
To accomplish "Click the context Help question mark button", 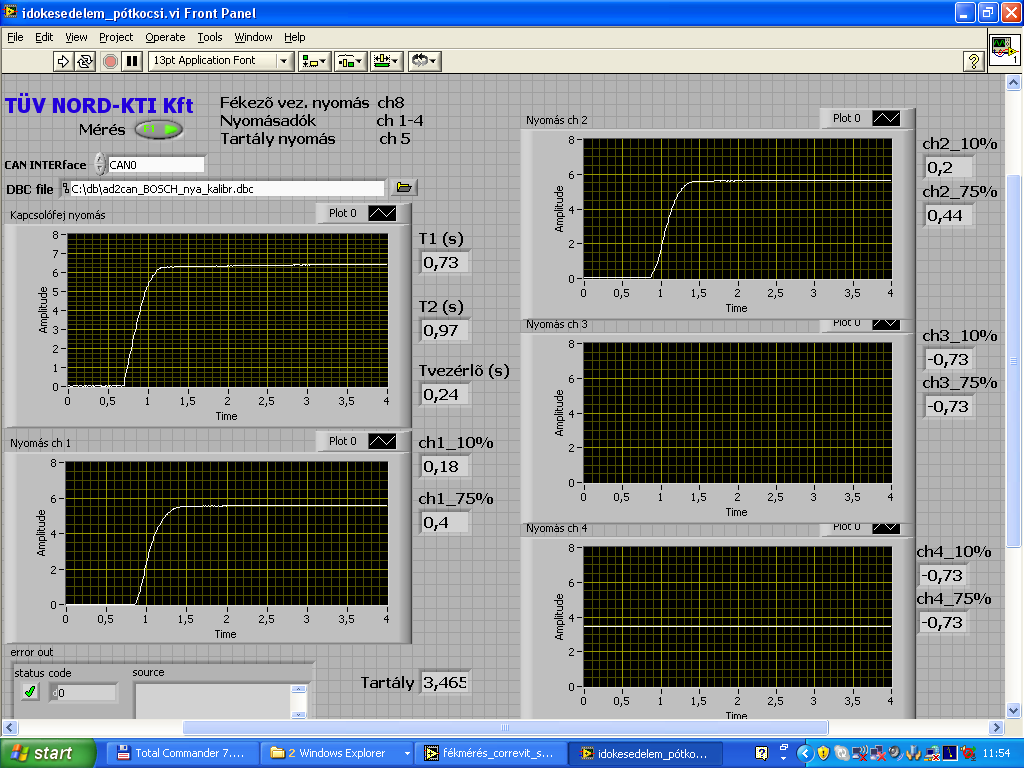I will (974, 61).
